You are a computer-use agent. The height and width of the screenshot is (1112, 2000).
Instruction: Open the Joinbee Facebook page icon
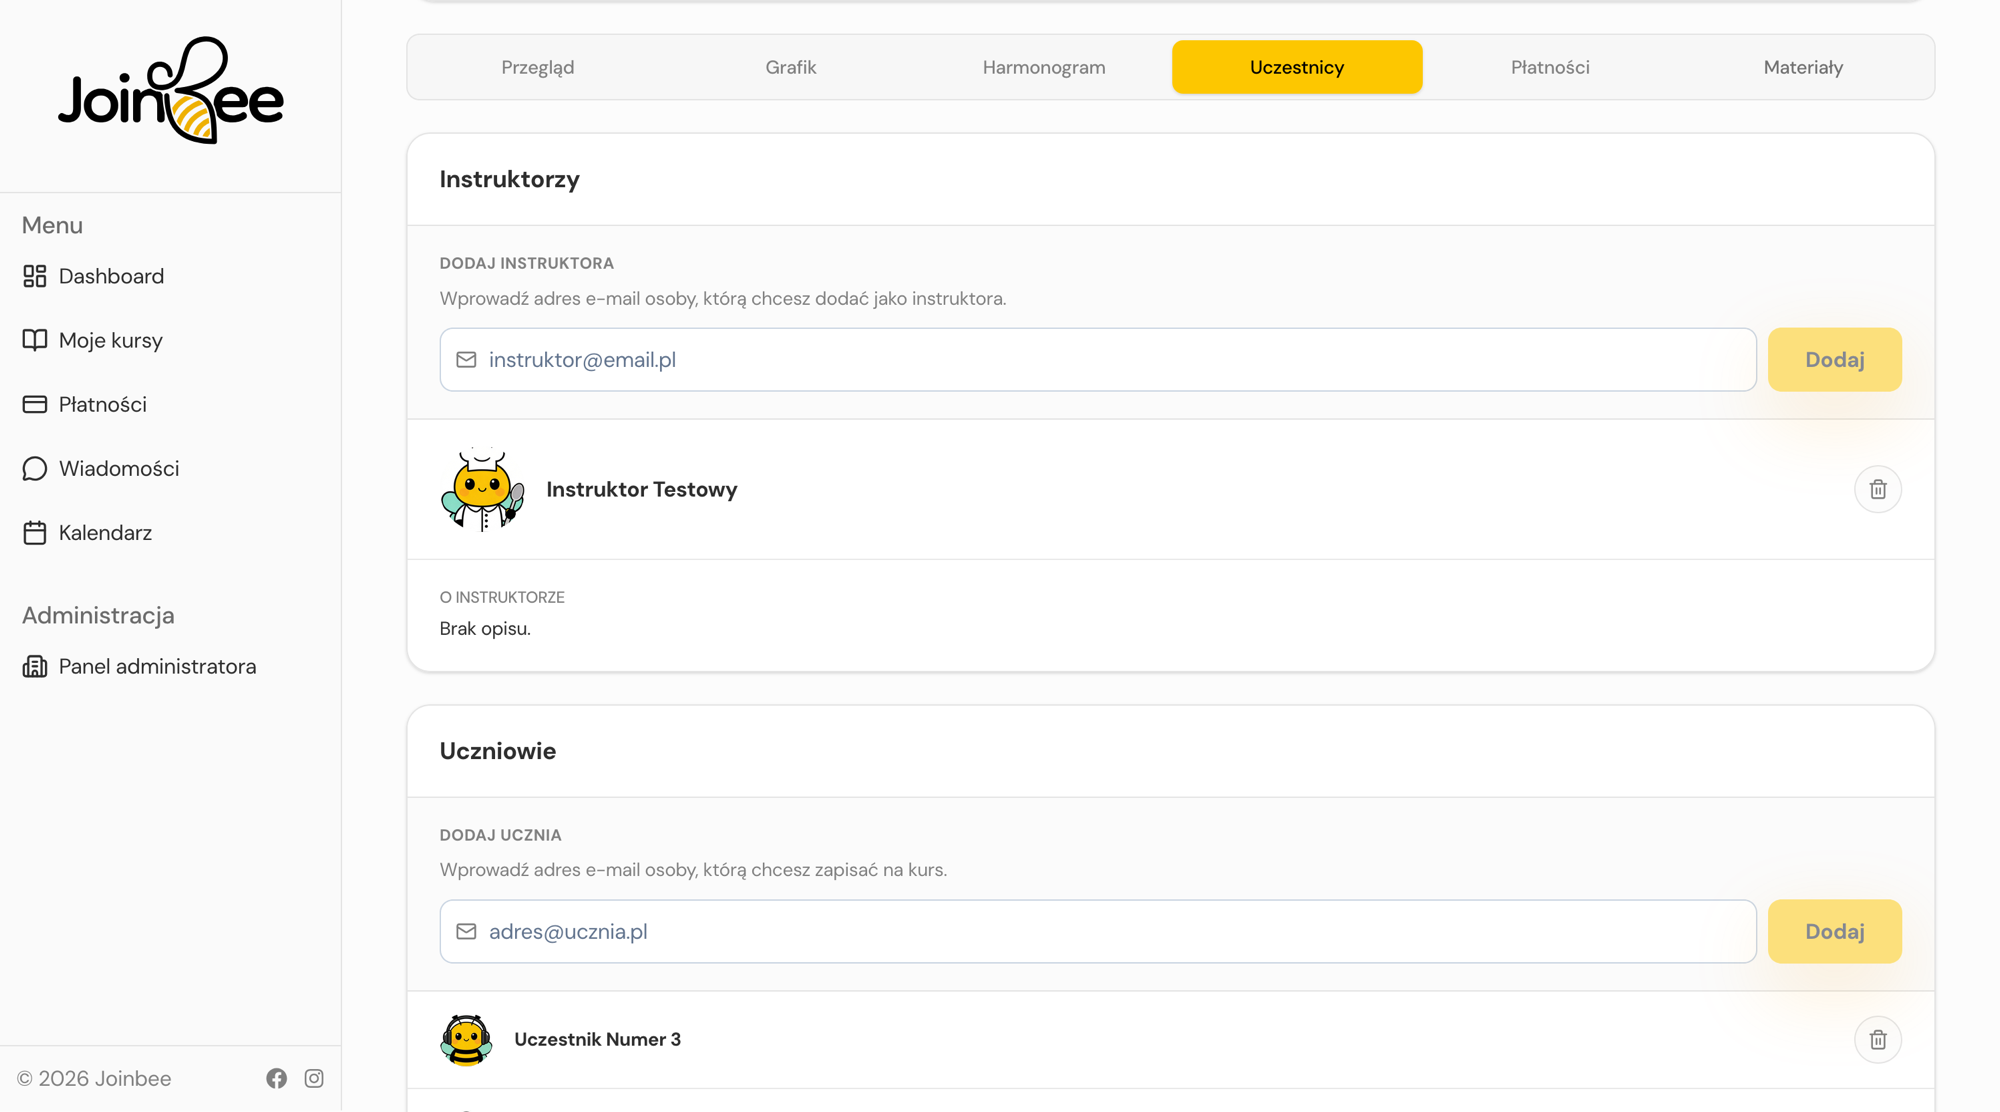(277, 1078)
